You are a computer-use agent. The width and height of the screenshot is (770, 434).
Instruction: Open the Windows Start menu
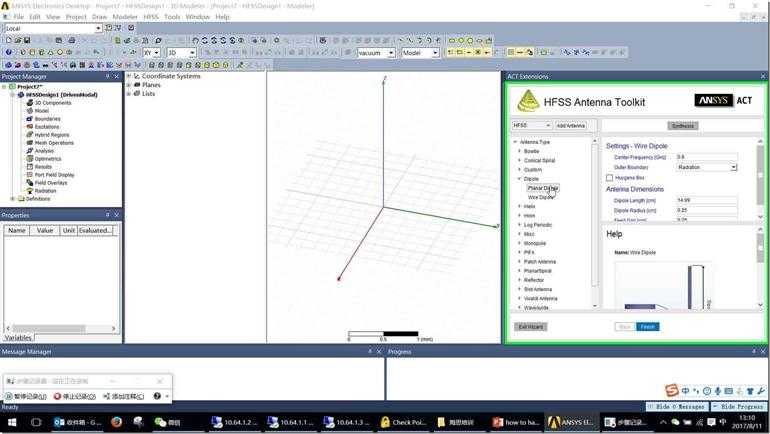(12, 422)
